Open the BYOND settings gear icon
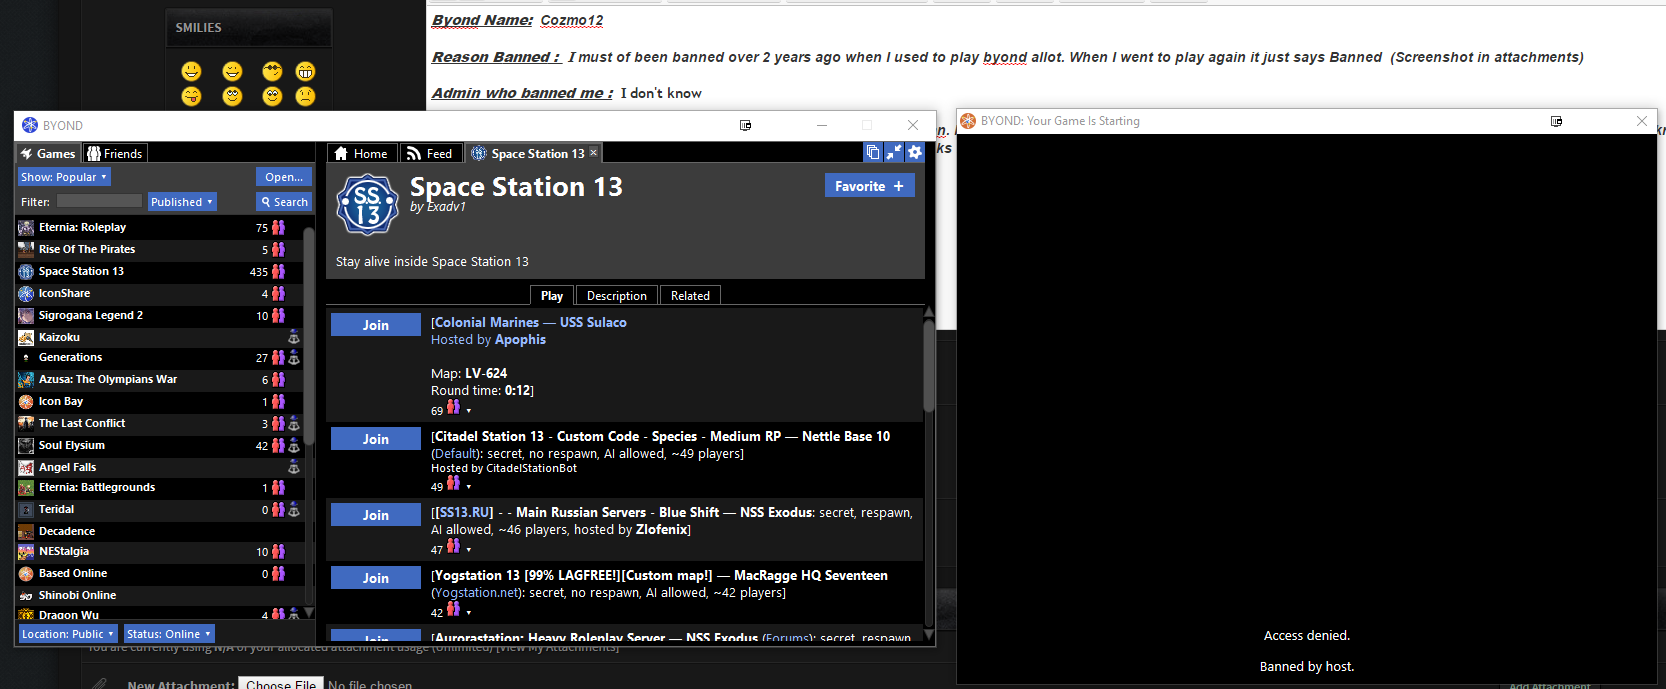 [x=915, y=152]
